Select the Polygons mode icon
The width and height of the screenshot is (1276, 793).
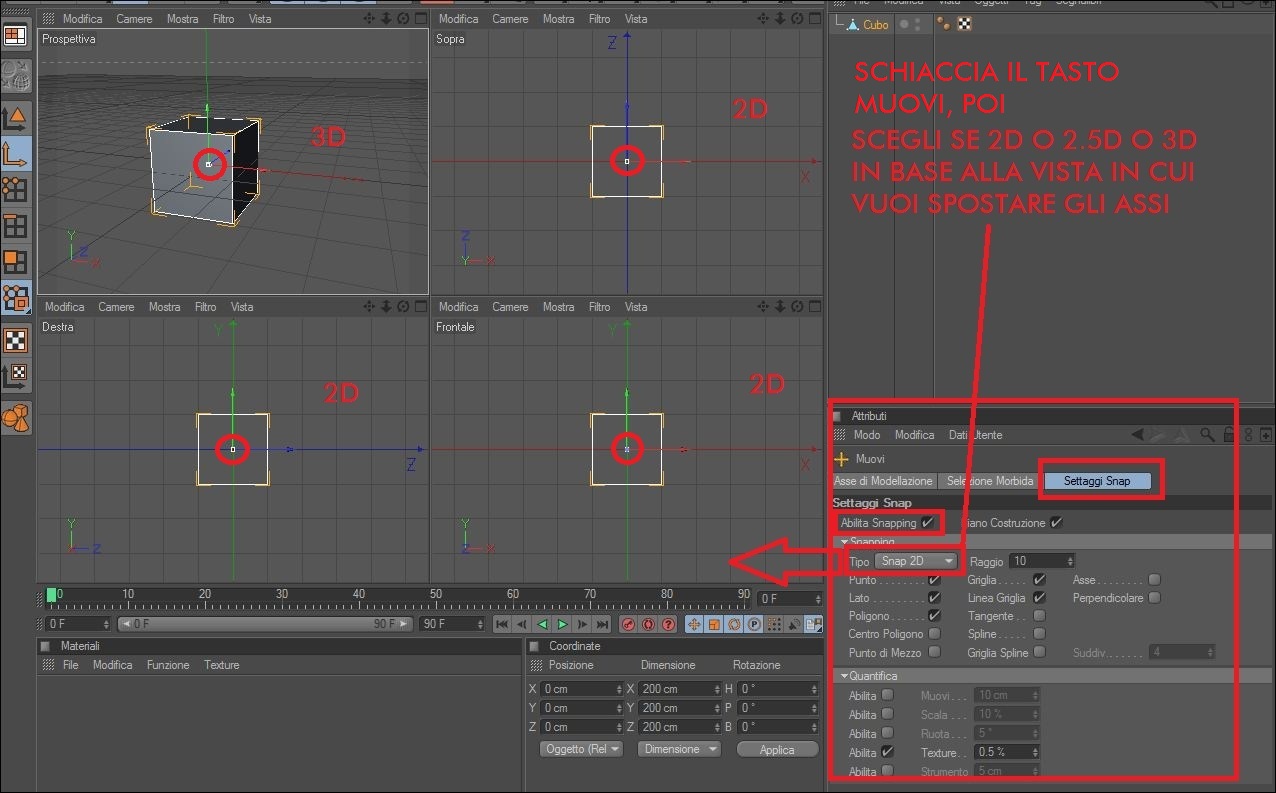pyautogui.click(x=15, y=262)
